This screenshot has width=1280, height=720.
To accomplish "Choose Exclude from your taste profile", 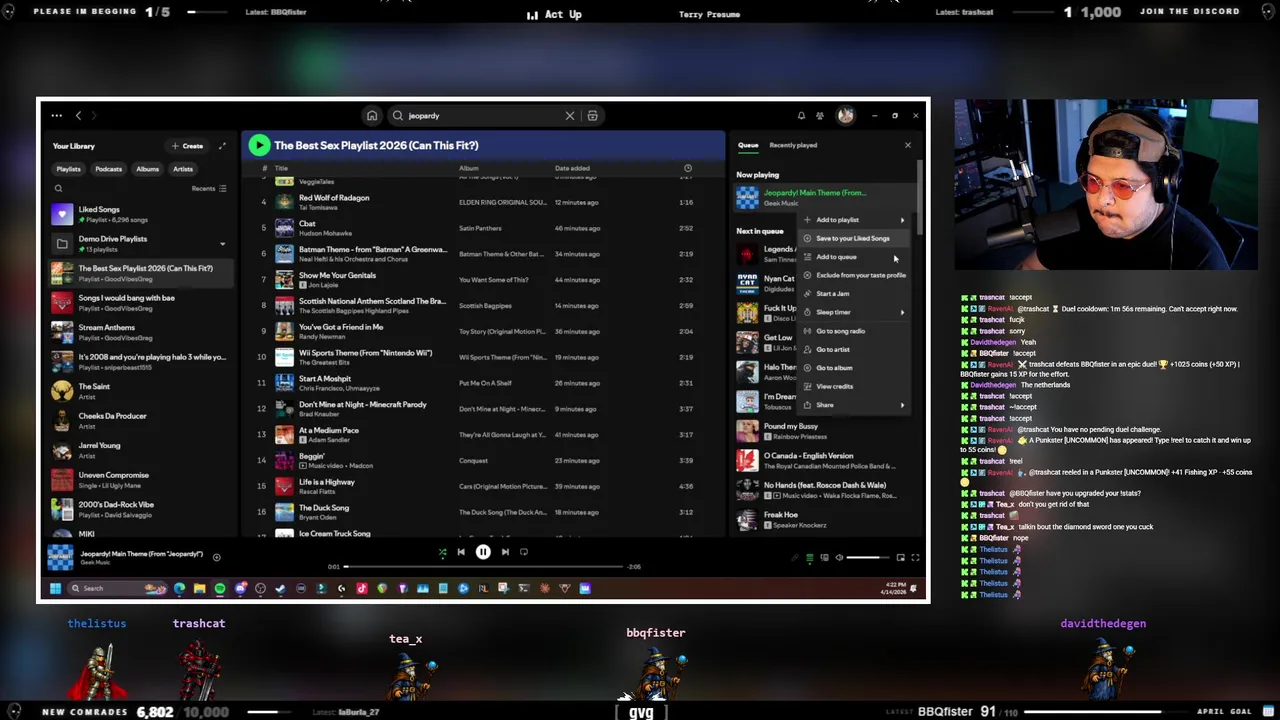I will point(855,275).
